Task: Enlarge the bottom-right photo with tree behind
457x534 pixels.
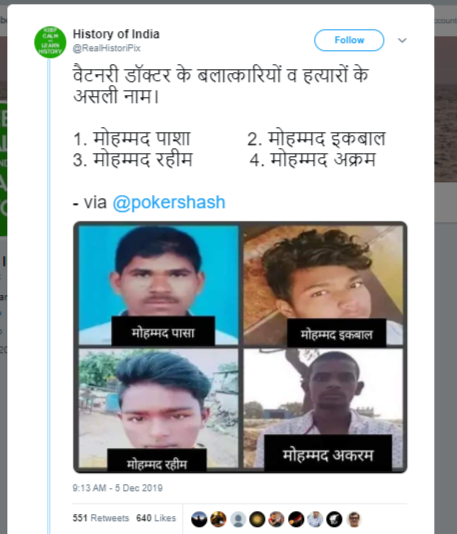Action: coord(323,408)
